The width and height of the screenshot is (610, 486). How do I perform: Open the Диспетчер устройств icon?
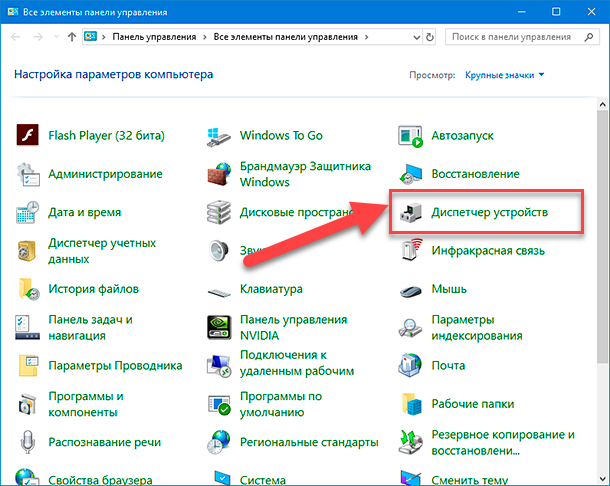tap(411, 212)
